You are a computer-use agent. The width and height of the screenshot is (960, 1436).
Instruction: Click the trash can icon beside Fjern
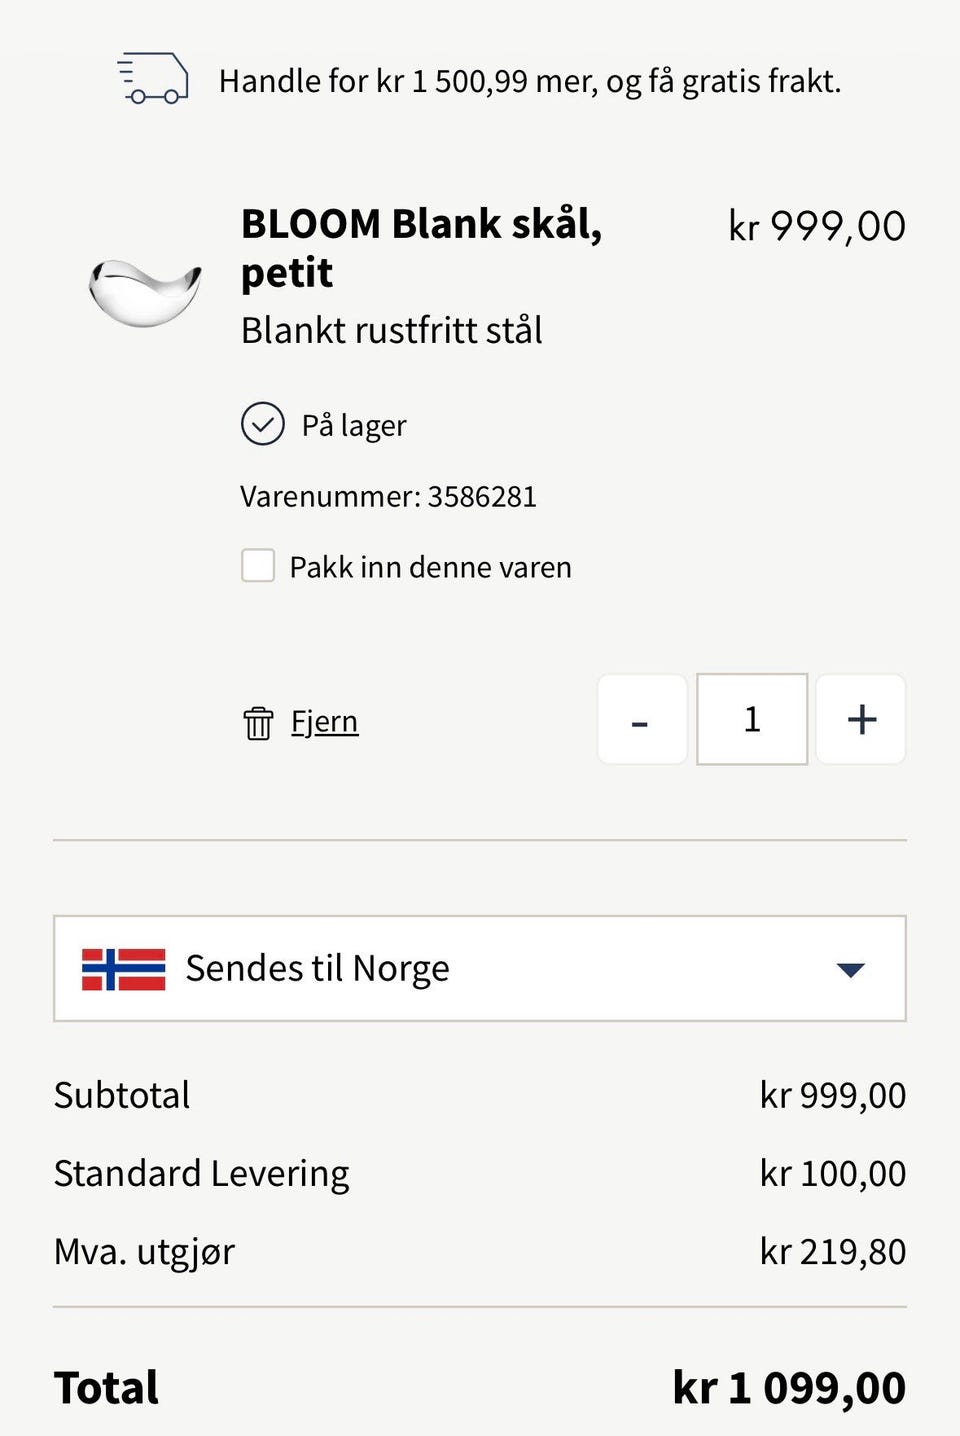(258, 722)
